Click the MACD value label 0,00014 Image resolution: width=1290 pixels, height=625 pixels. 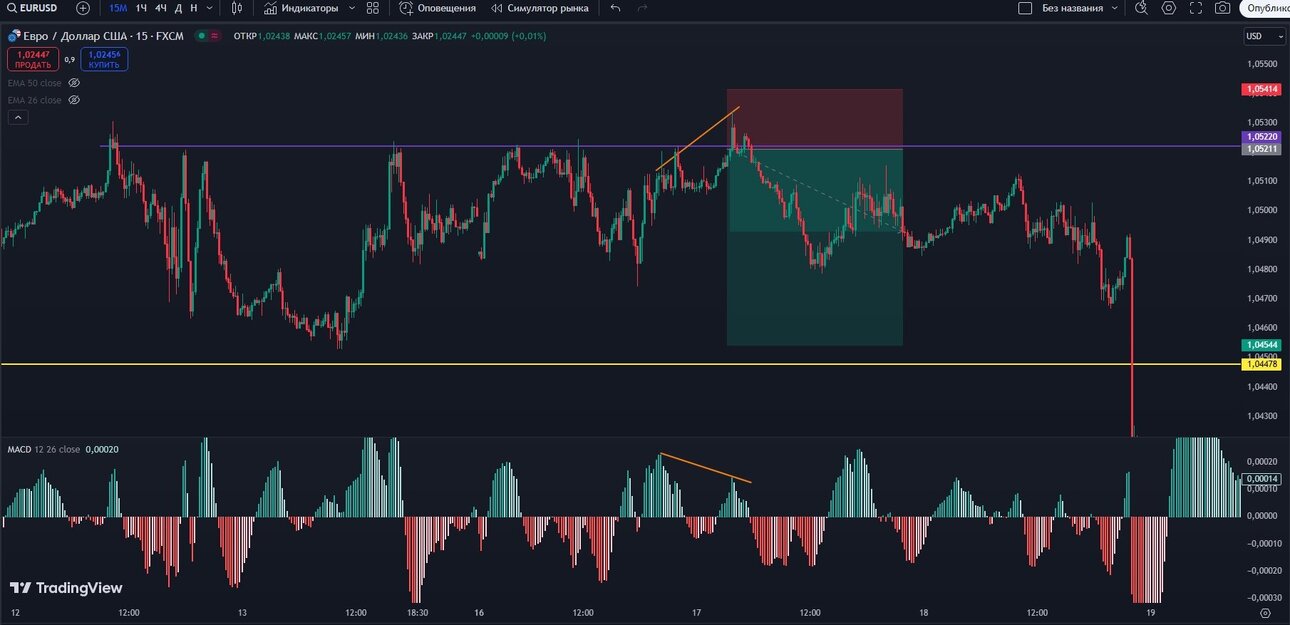pyautogui.click(x=1260, y=479)
